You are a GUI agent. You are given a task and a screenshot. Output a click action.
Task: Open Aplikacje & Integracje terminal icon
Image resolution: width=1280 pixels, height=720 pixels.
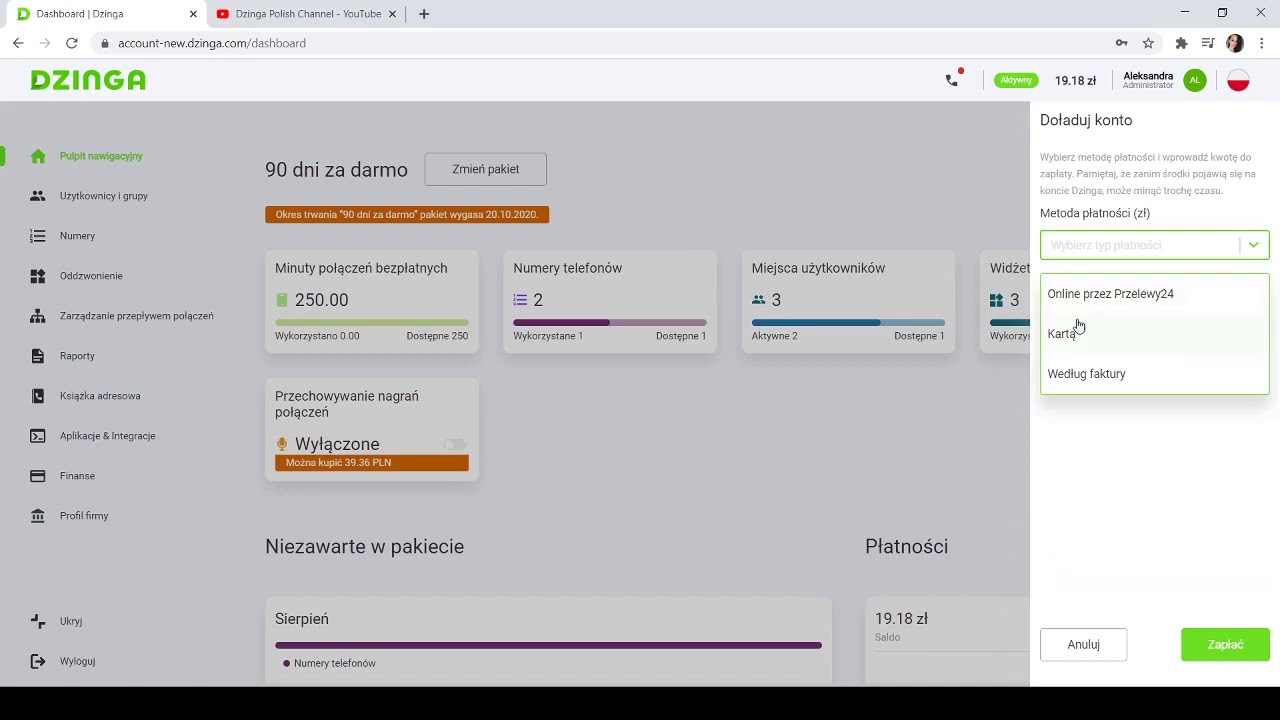coord(38,436)
